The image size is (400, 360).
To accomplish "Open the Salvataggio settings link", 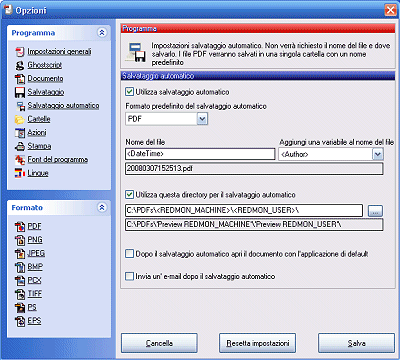I will point(46,92).
